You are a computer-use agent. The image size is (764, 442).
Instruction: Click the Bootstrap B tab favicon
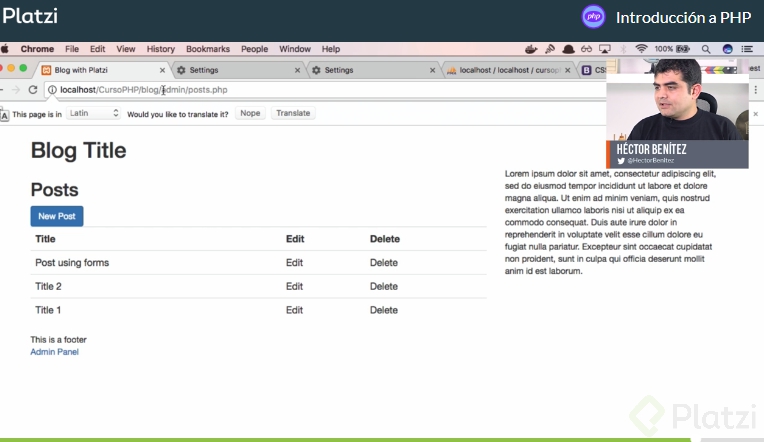[587, 70]
